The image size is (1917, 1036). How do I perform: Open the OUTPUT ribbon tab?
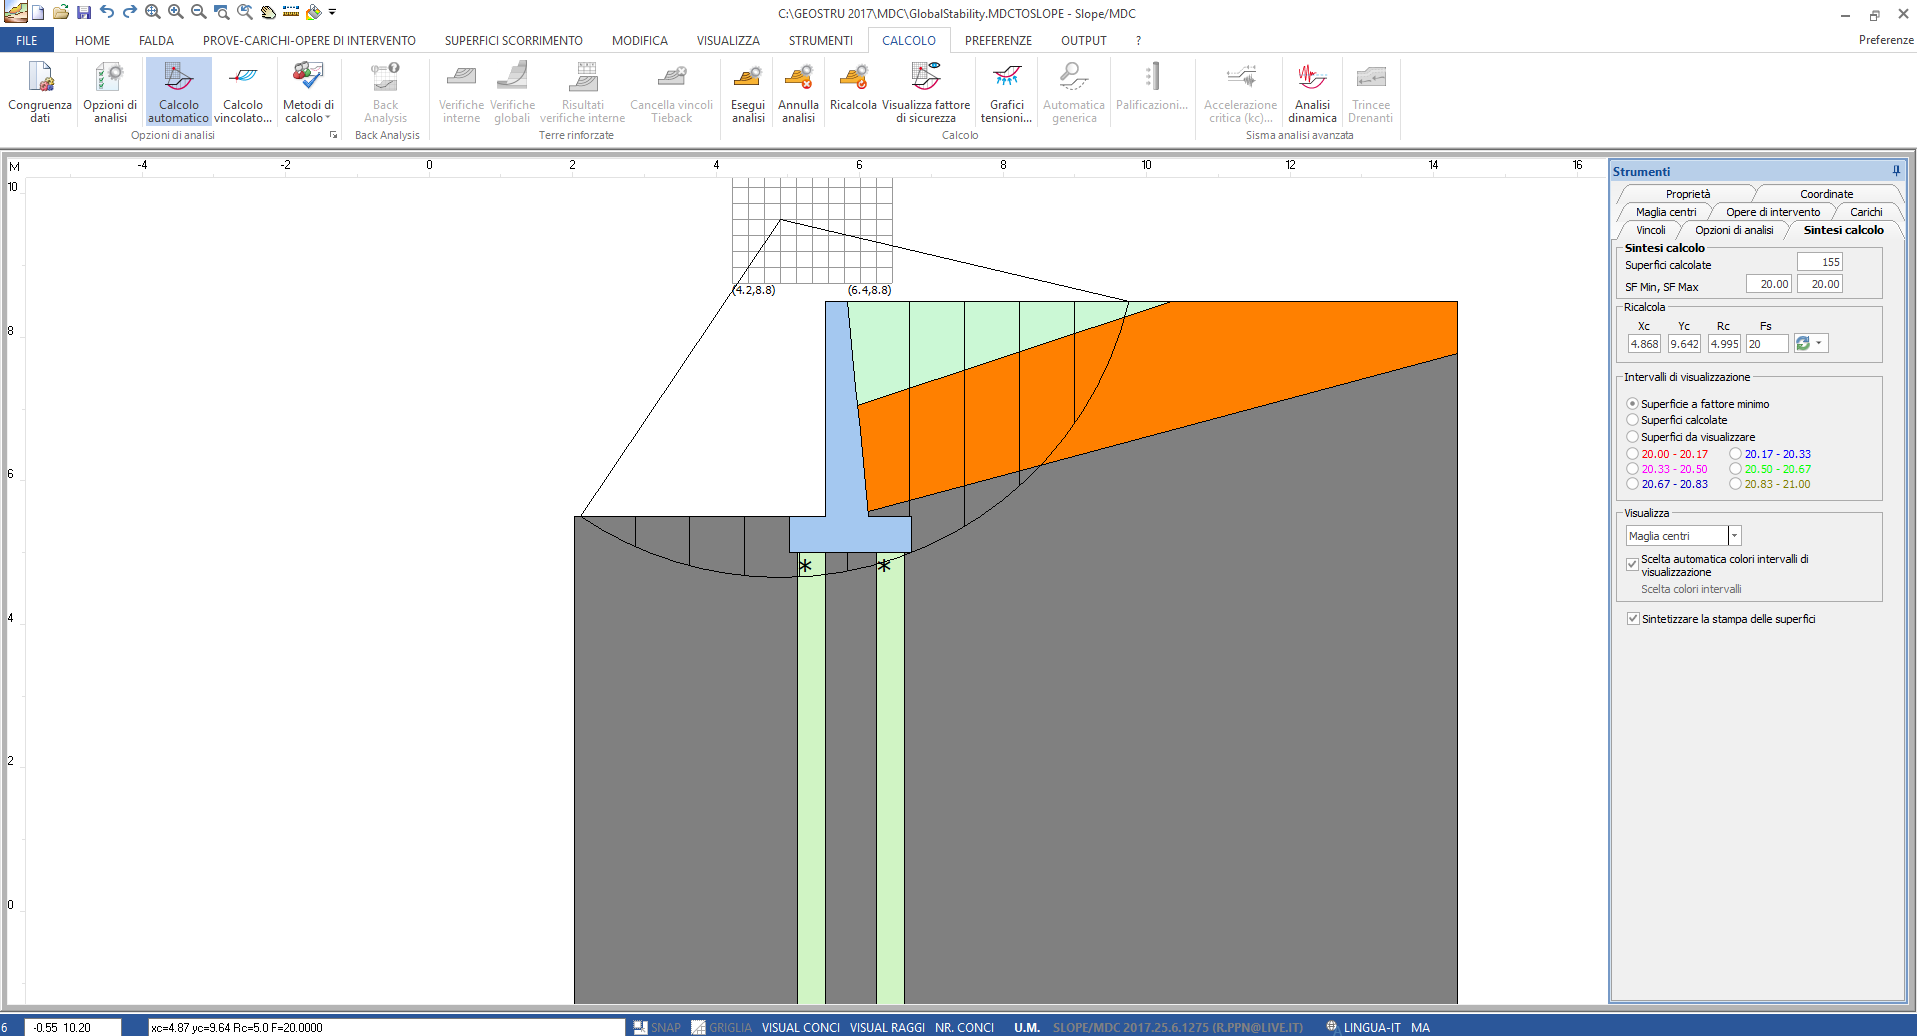click(1084, 40)
